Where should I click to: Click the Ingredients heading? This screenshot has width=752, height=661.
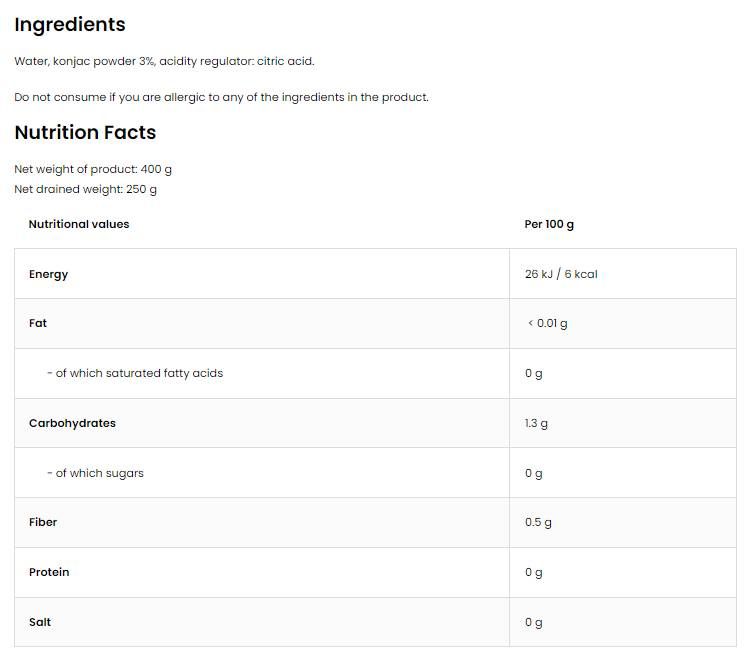70,25
